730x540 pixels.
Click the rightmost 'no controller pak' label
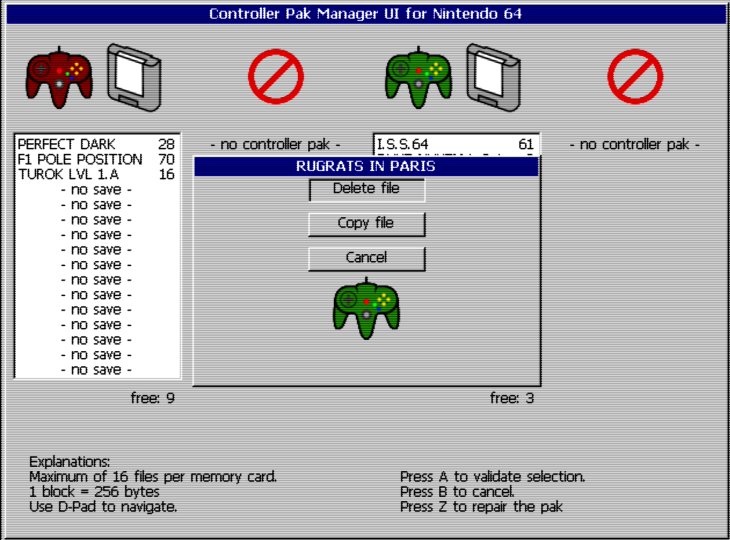tap(635, 145)
